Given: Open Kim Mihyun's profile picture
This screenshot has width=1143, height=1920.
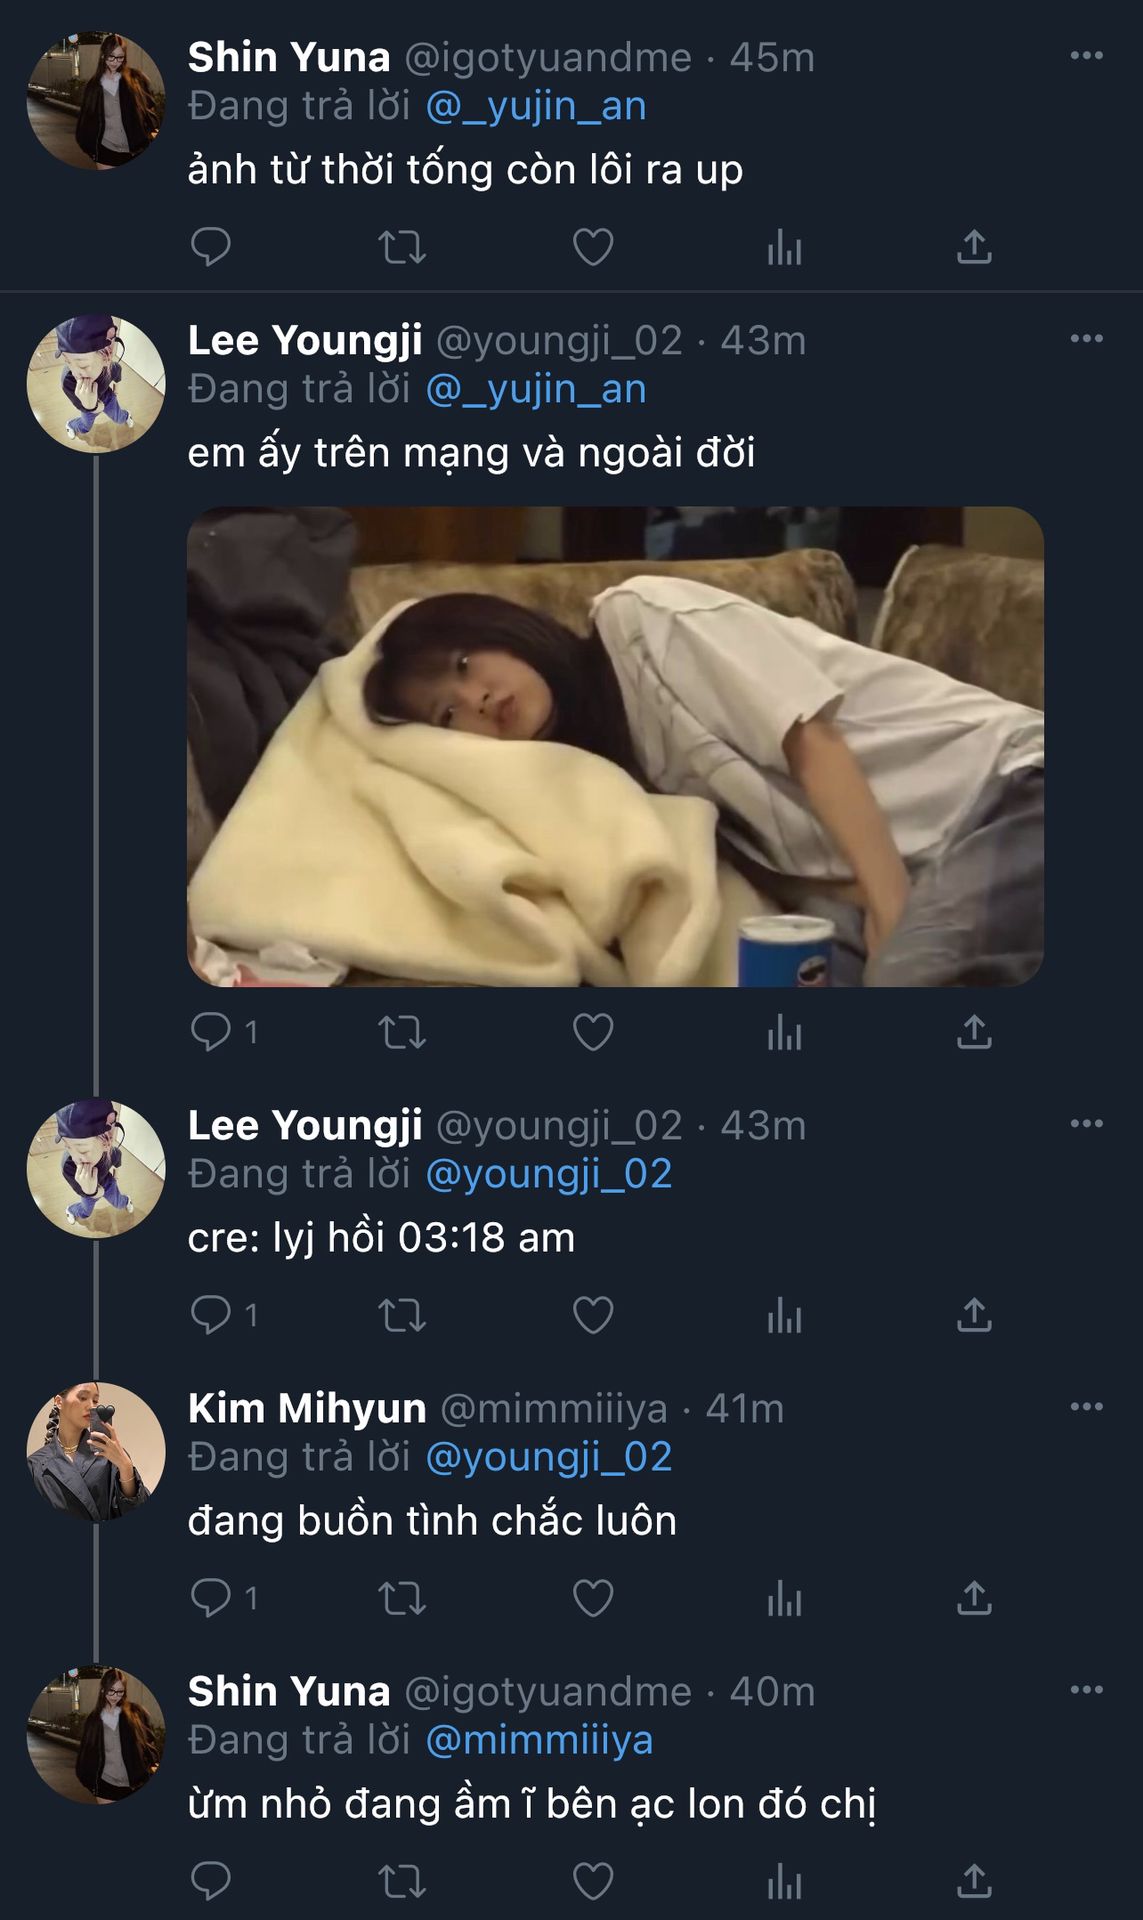Looking at the screenshot, I should 96,1452.
